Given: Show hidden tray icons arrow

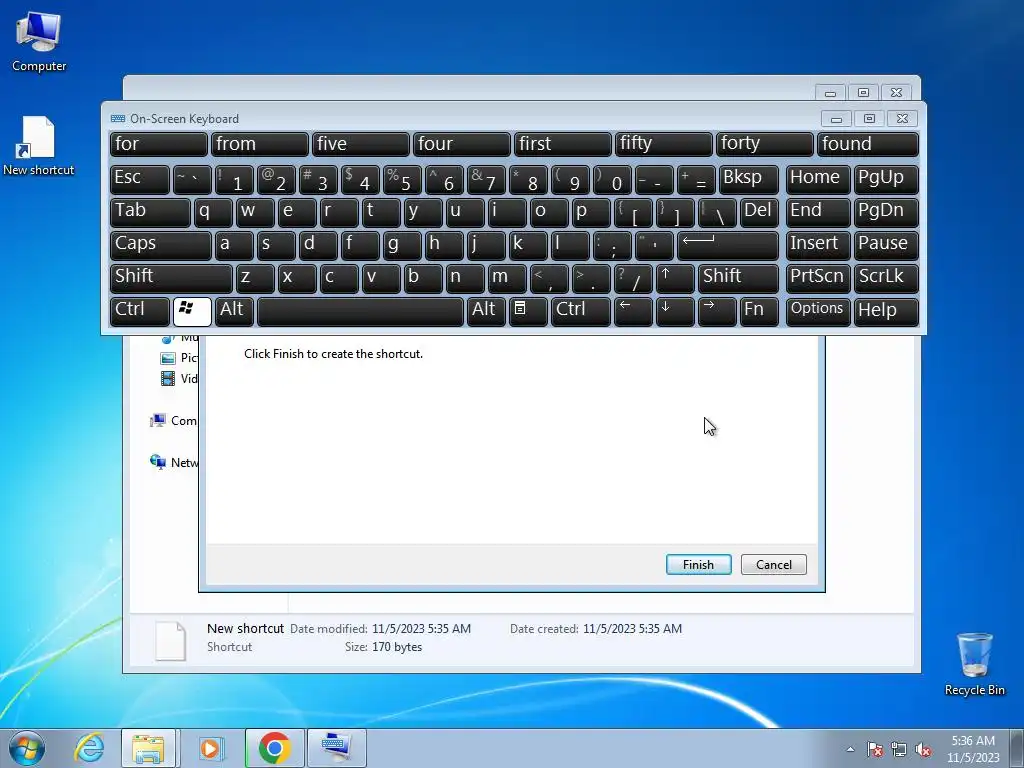Looking at the screenshot, I should pos(850,749).
